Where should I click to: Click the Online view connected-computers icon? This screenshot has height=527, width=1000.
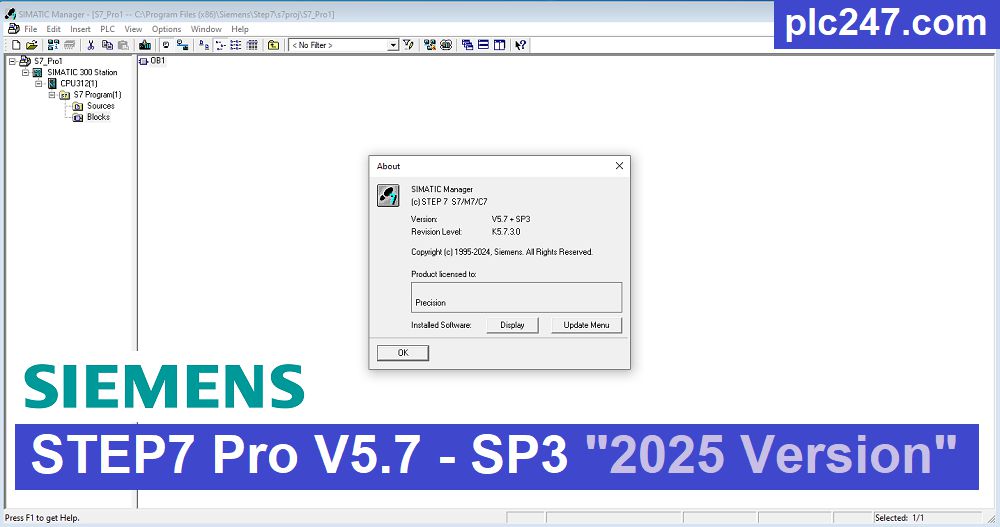coord(182,45)
